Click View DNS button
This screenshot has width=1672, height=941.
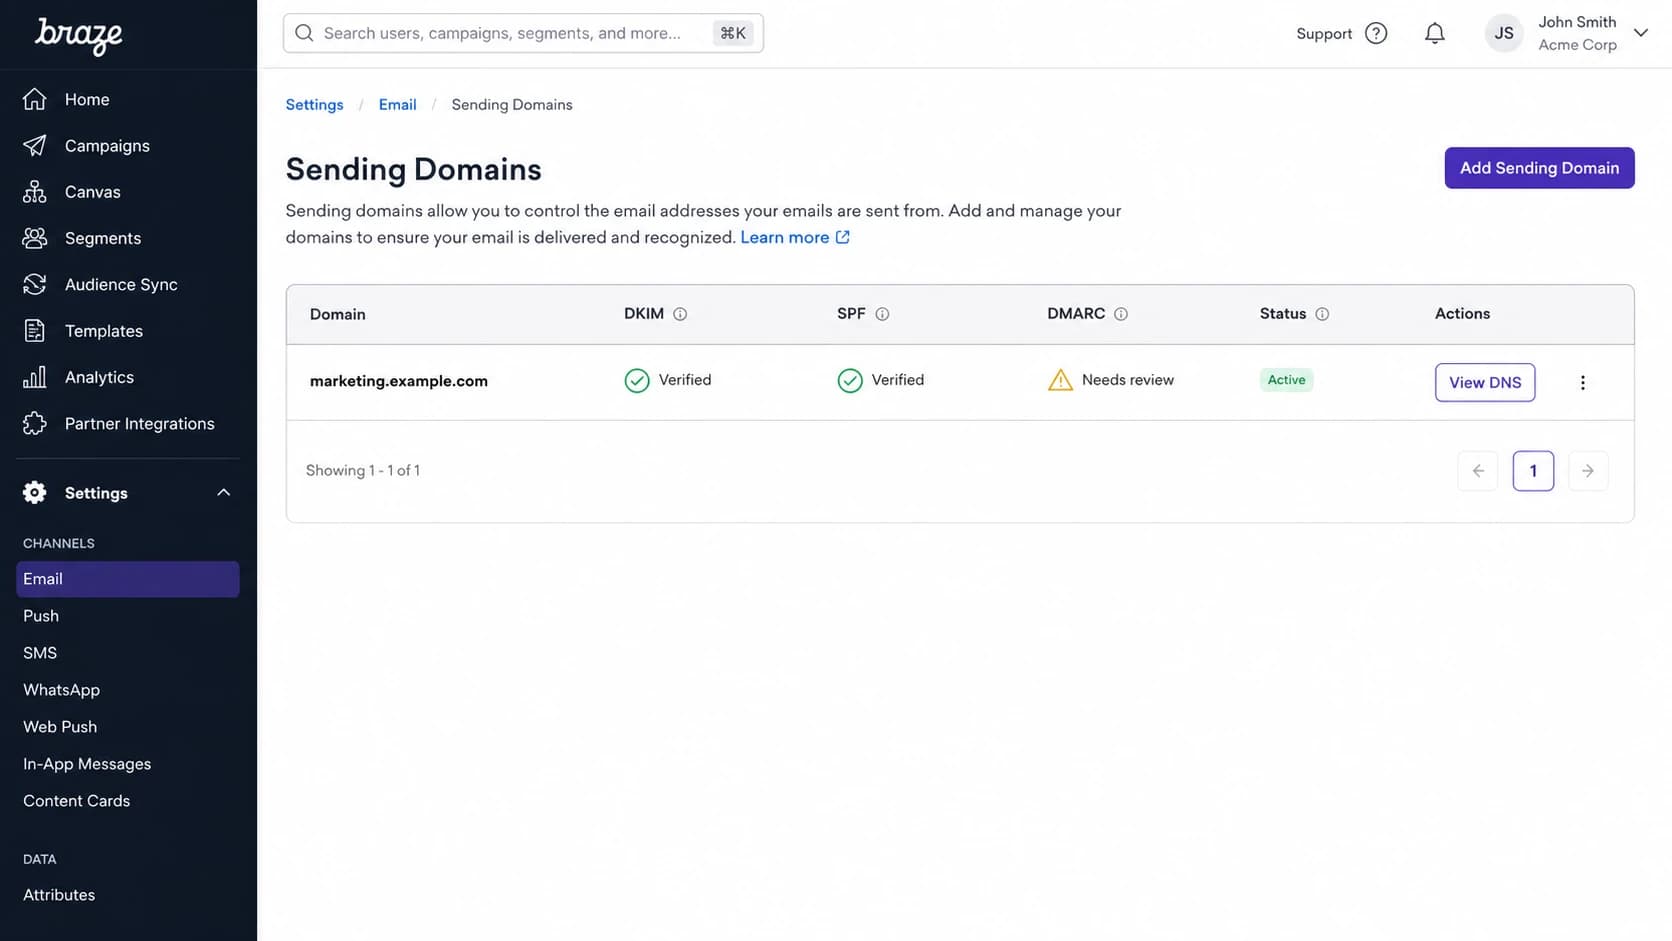[x=1485, y=382]
